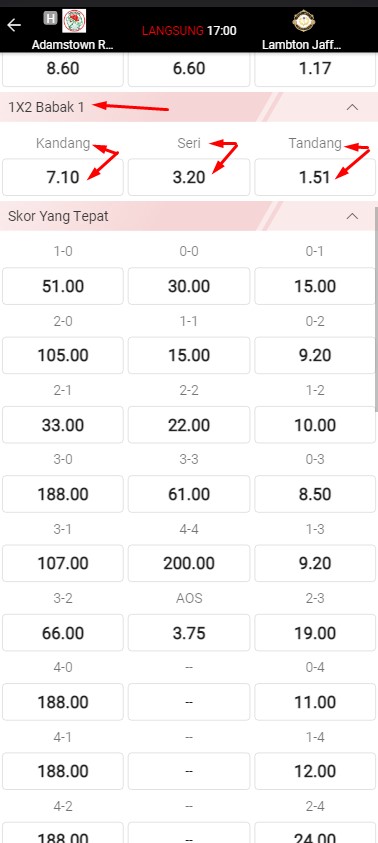The image size is (378, 843).
Task: Pick correct score 4-4 at 200.00
Action: 189,563
